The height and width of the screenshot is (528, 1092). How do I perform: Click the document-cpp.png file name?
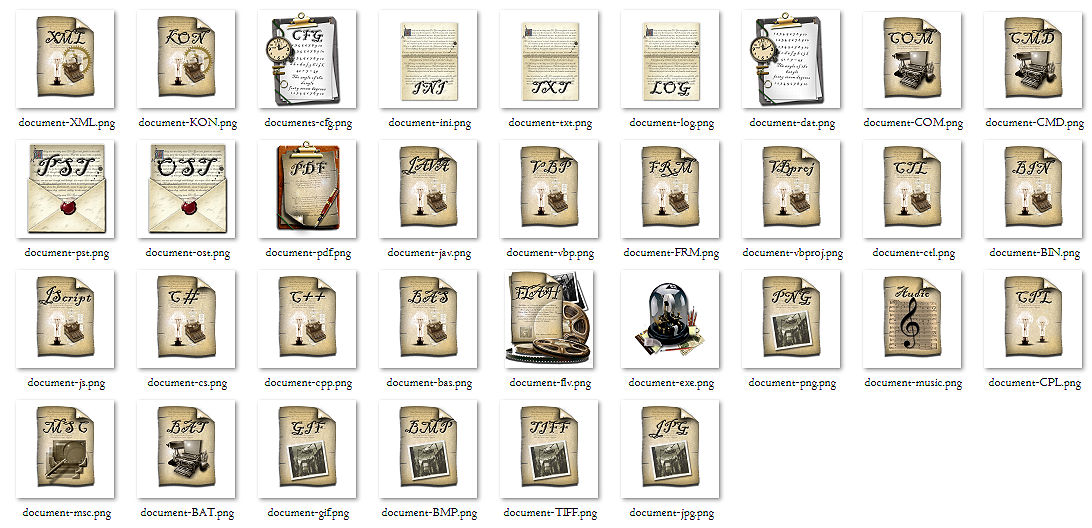pos(308,383)
